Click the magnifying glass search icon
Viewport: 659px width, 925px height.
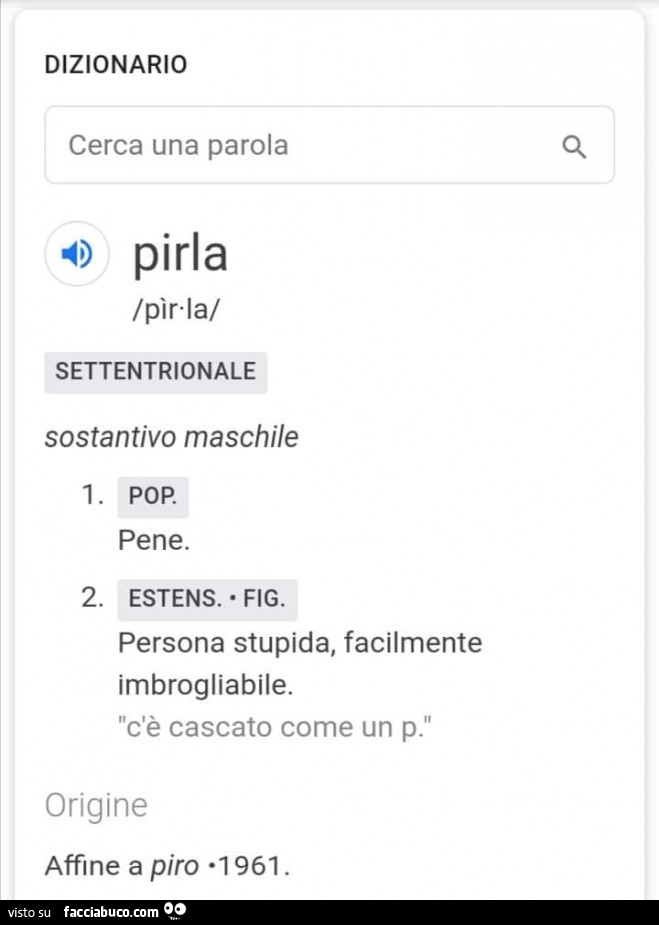[574, 147]
